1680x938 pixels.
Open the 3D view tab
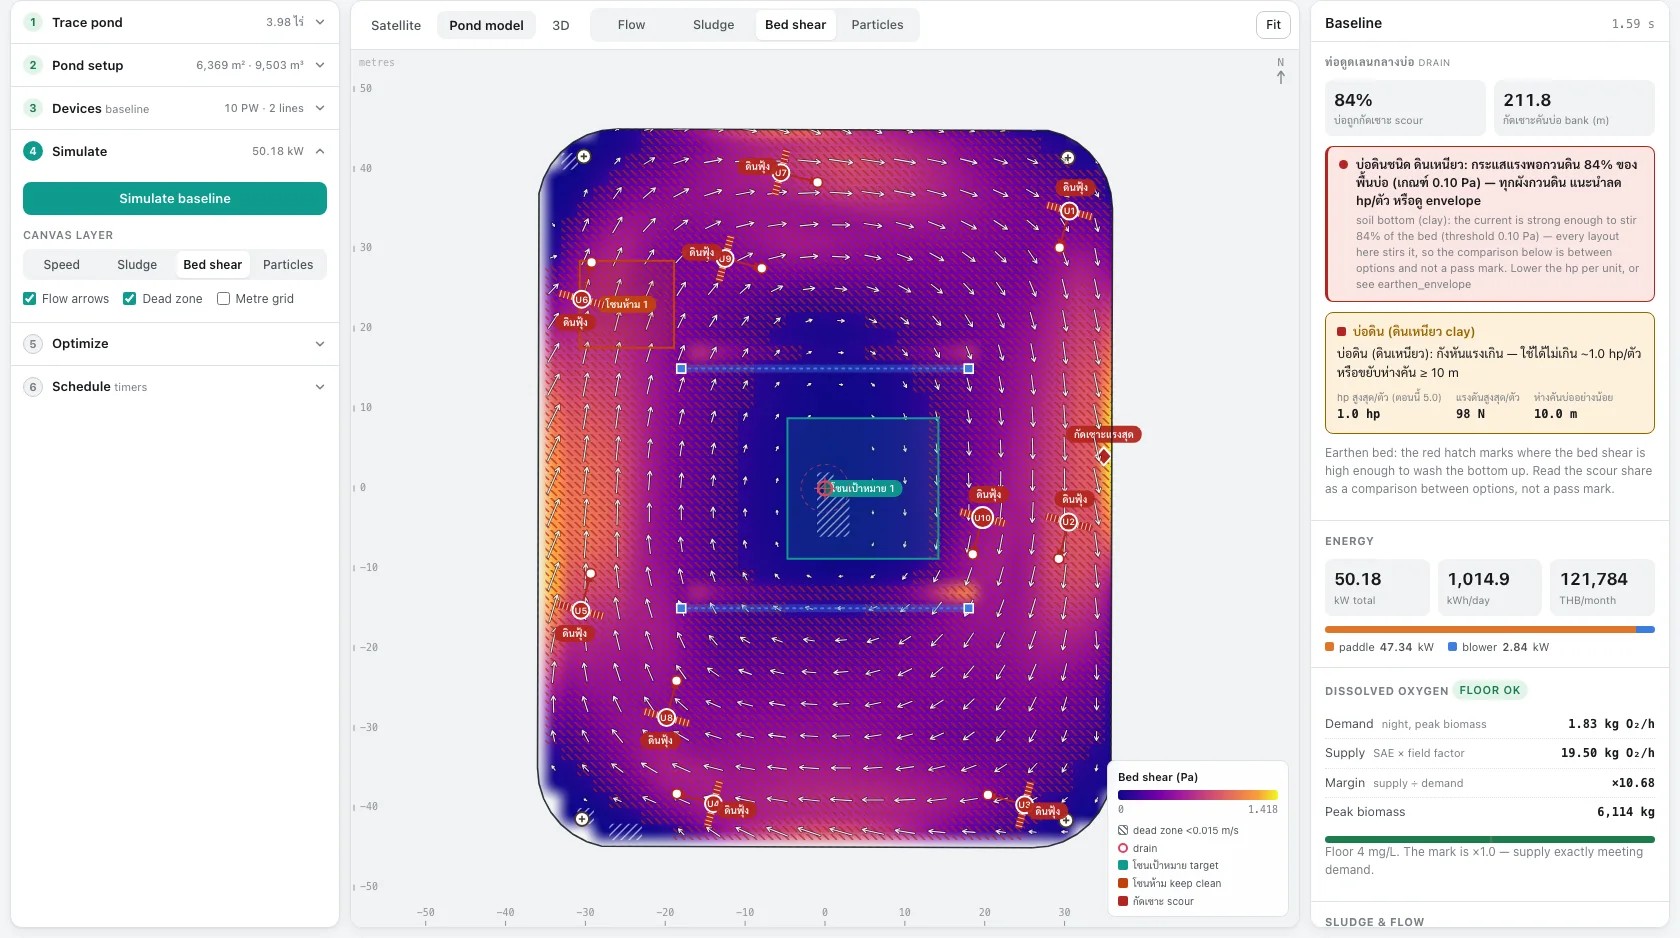click(x=561, y=25)
